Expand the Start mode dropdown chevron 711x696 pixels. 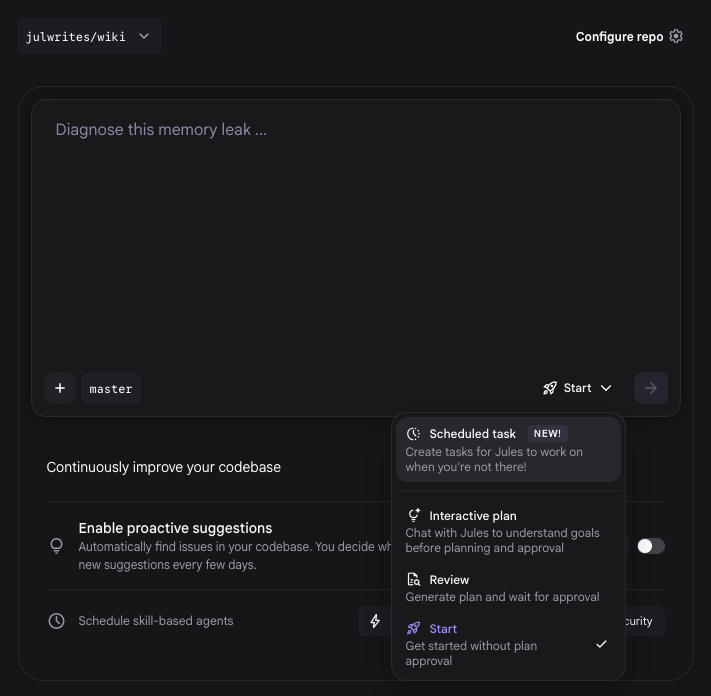pos(606,388)
